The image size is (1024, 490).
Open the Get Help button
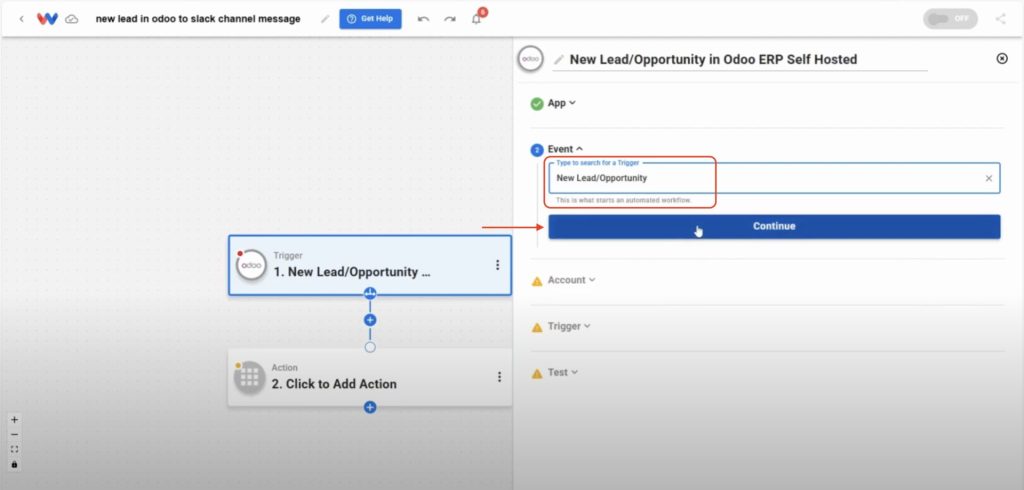[370, 19]
